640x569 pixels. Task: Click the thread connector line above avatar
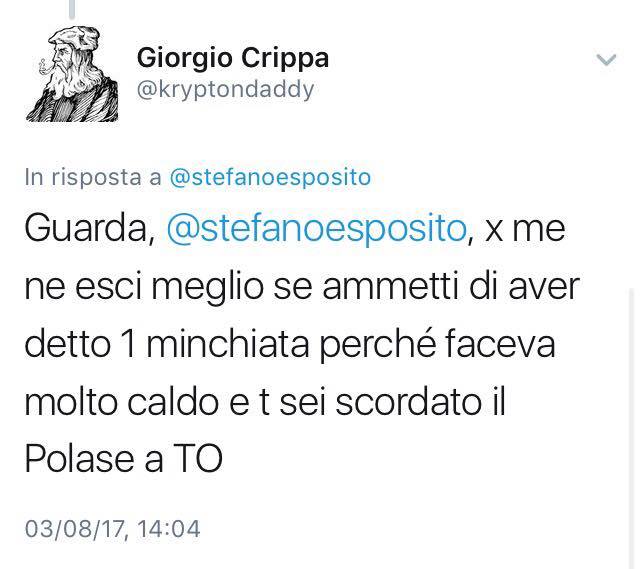click(x=72, y=9)
